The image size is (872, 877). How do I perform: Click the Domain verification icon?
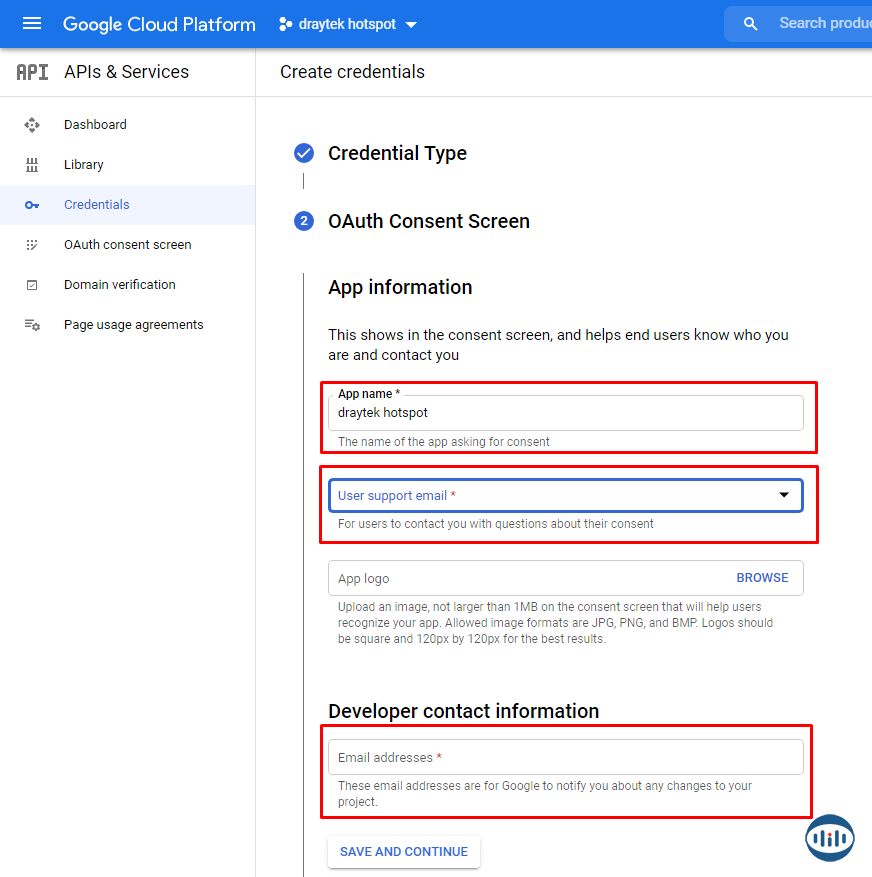click(x=32, y=285)
